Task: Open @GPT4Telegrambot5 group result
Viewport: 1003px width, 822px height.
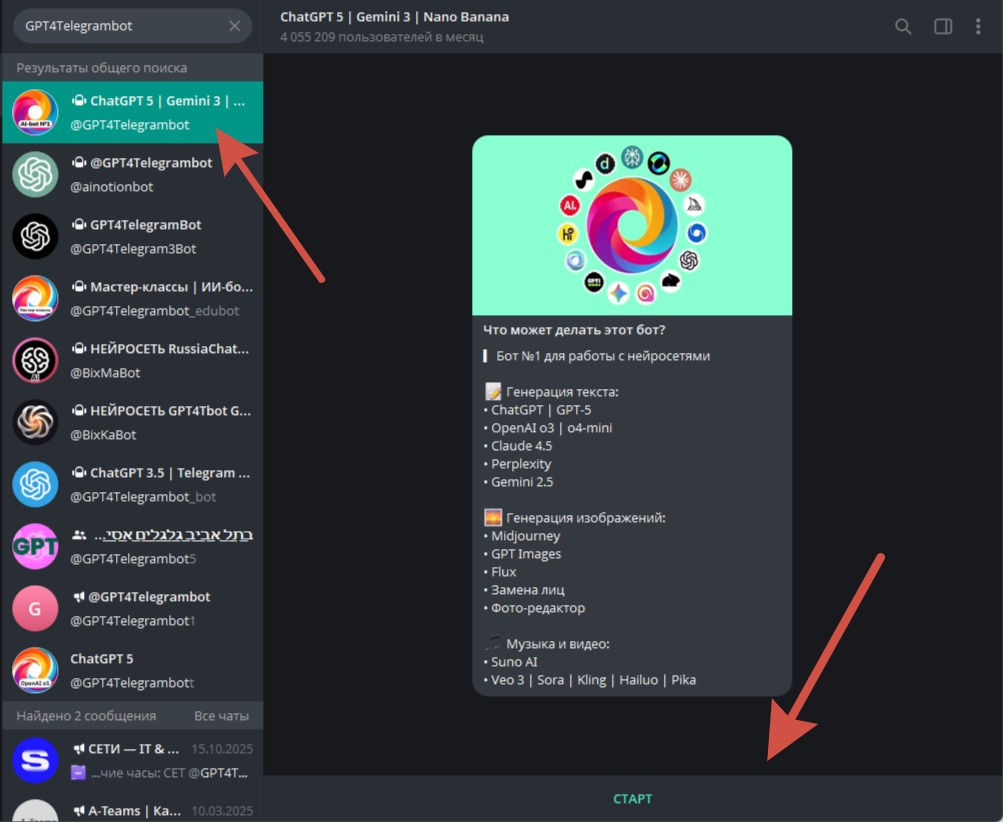Action: (x=132, y=547)
